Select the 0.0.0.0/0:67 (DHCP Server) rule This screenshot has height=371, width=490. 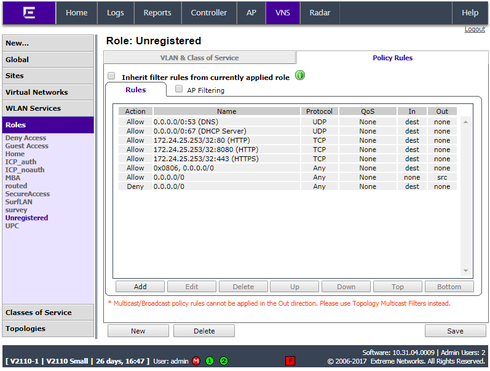tap(288, 131)
